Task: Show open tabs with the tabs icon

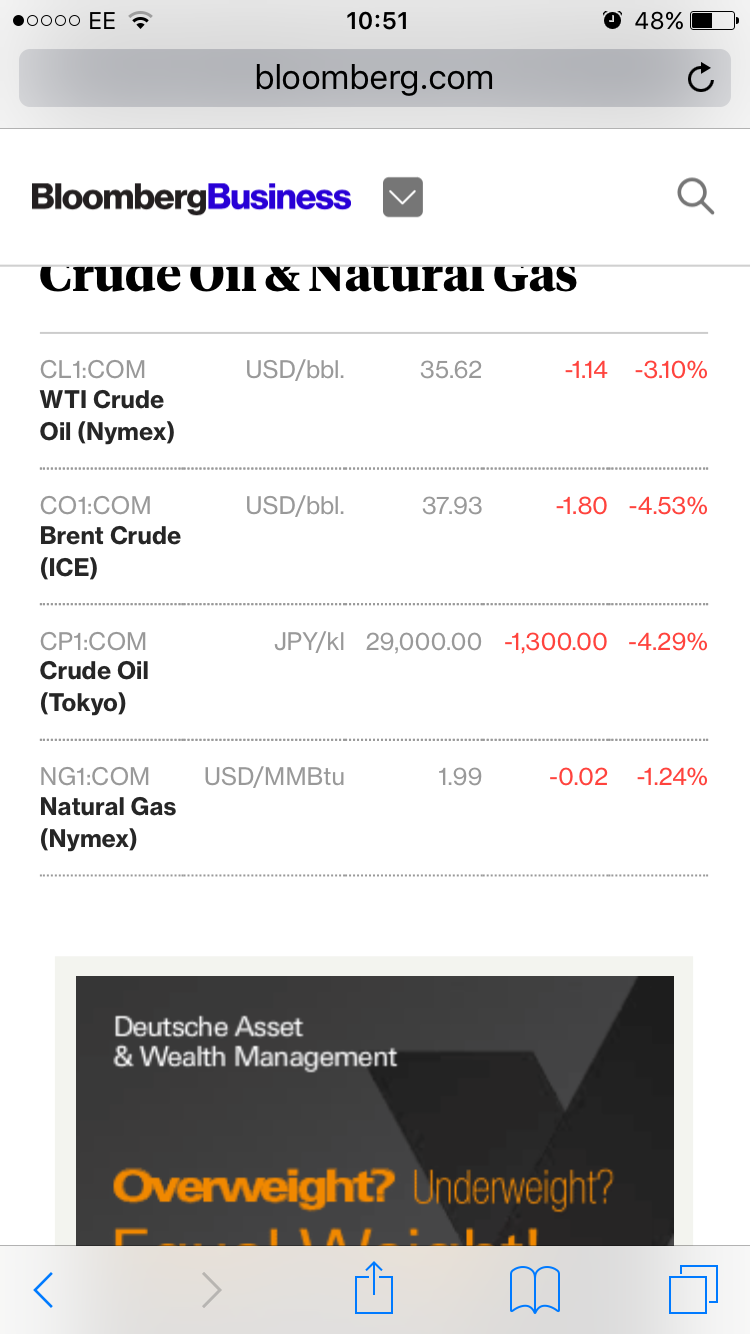Action: click(692, 1290)
